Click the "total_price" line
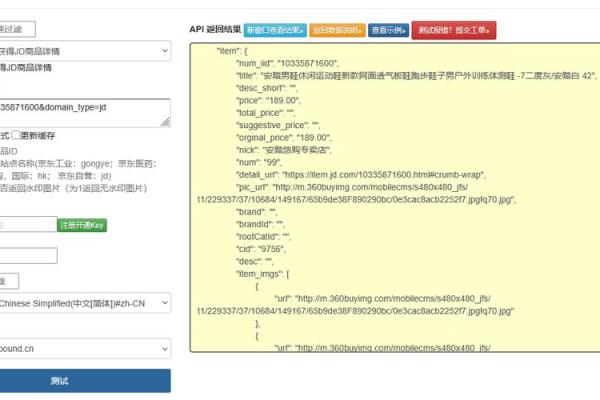600x400 pixels. click(x=265, y=113)
